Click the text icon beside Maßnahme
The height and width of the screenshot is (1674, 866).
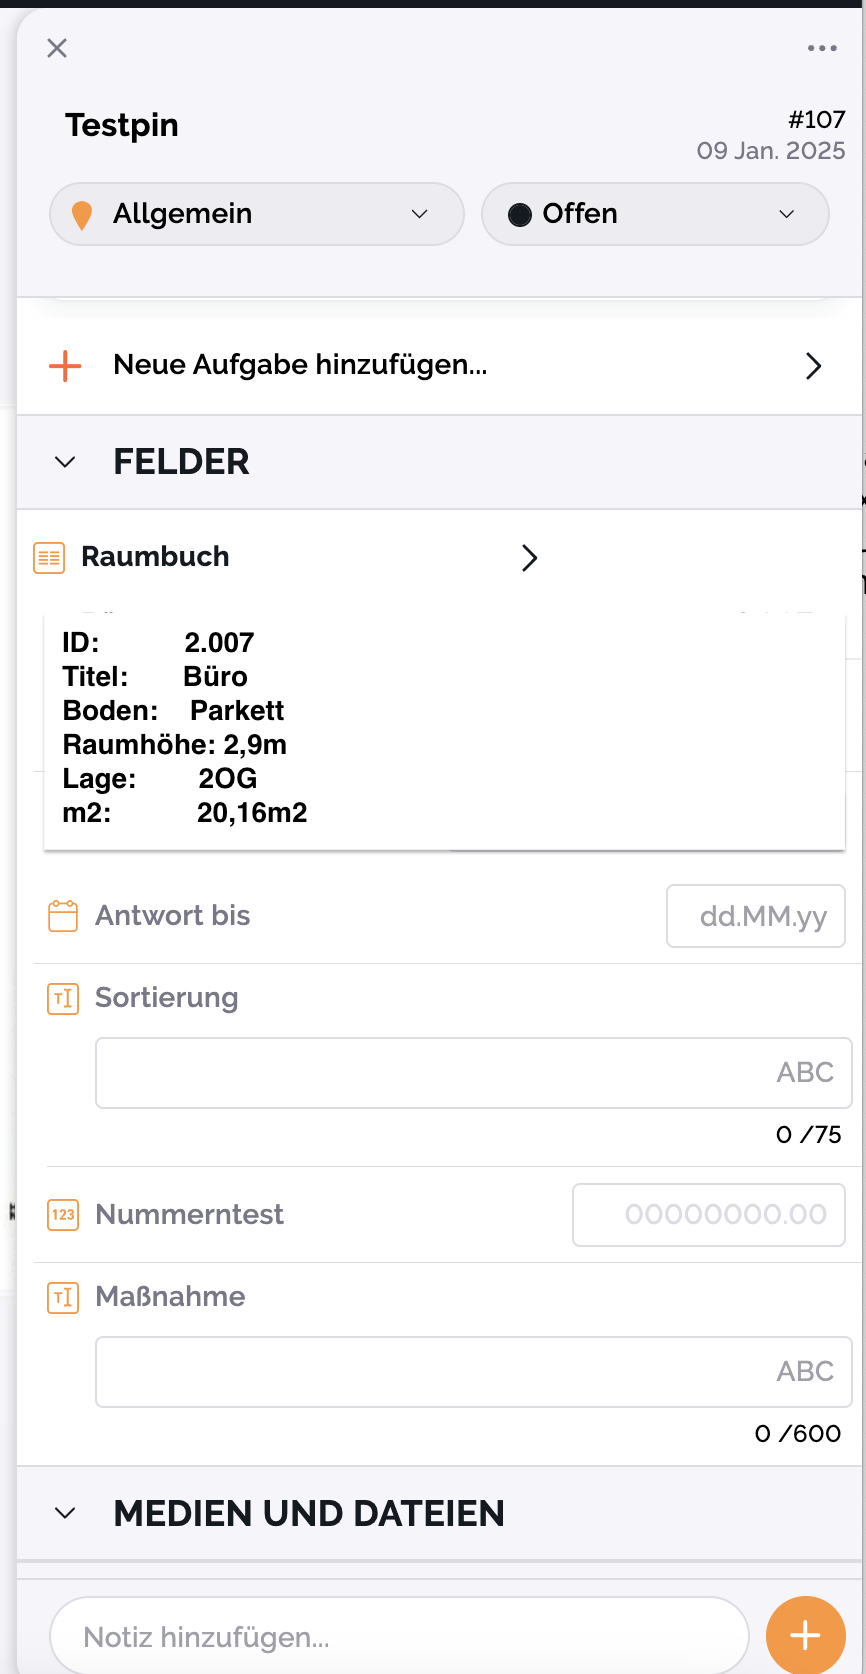point(63,1297)
